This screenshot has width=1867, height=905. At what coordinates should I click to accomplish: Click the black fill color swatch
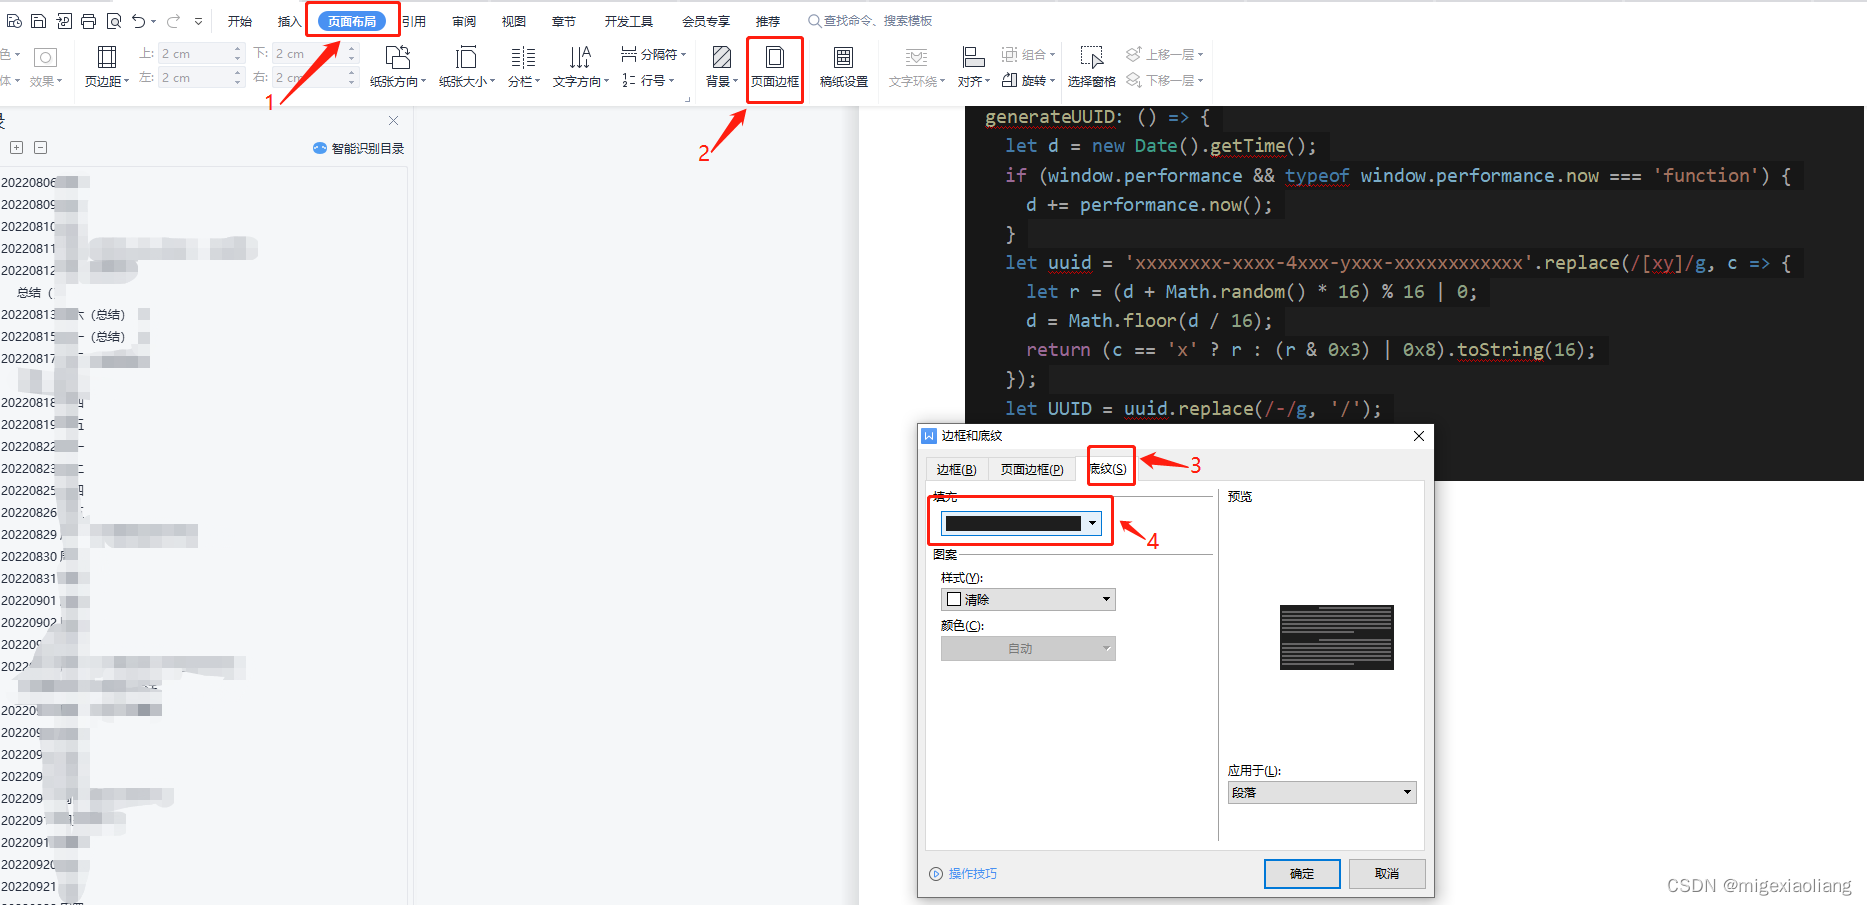click(1013, 523)
